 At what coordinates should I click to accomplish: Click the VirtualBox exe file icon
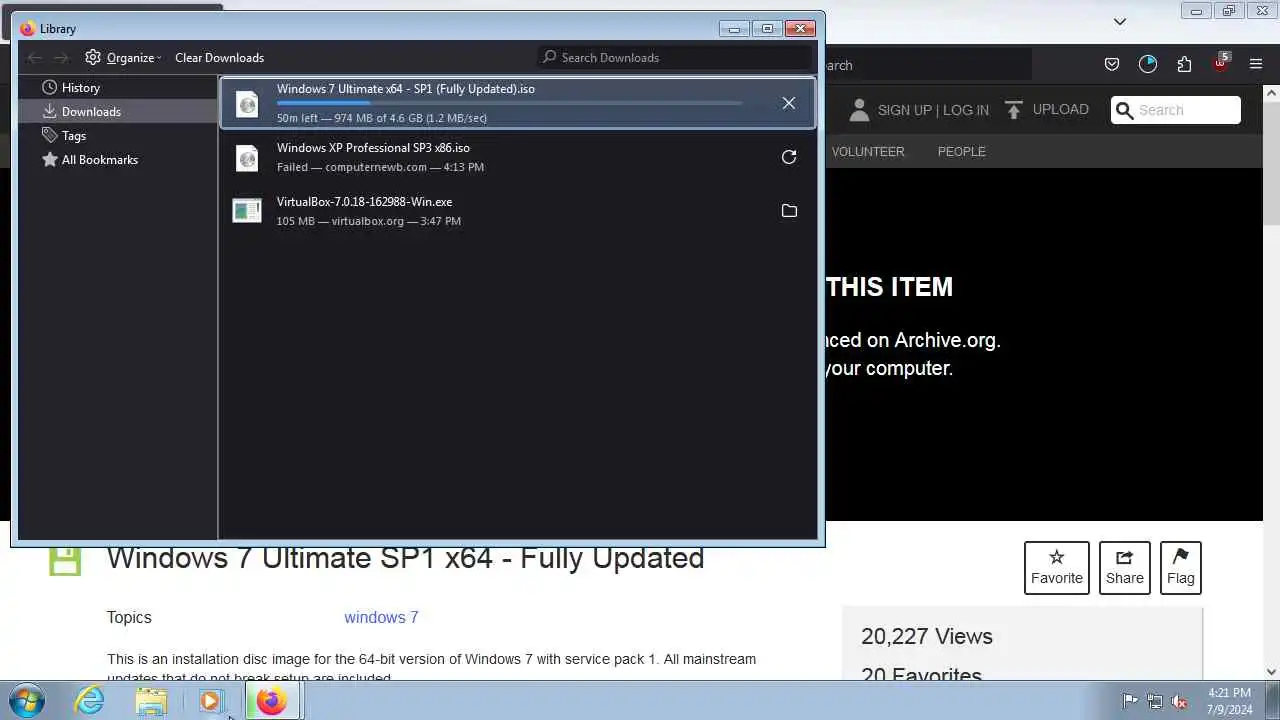point(247,211)
